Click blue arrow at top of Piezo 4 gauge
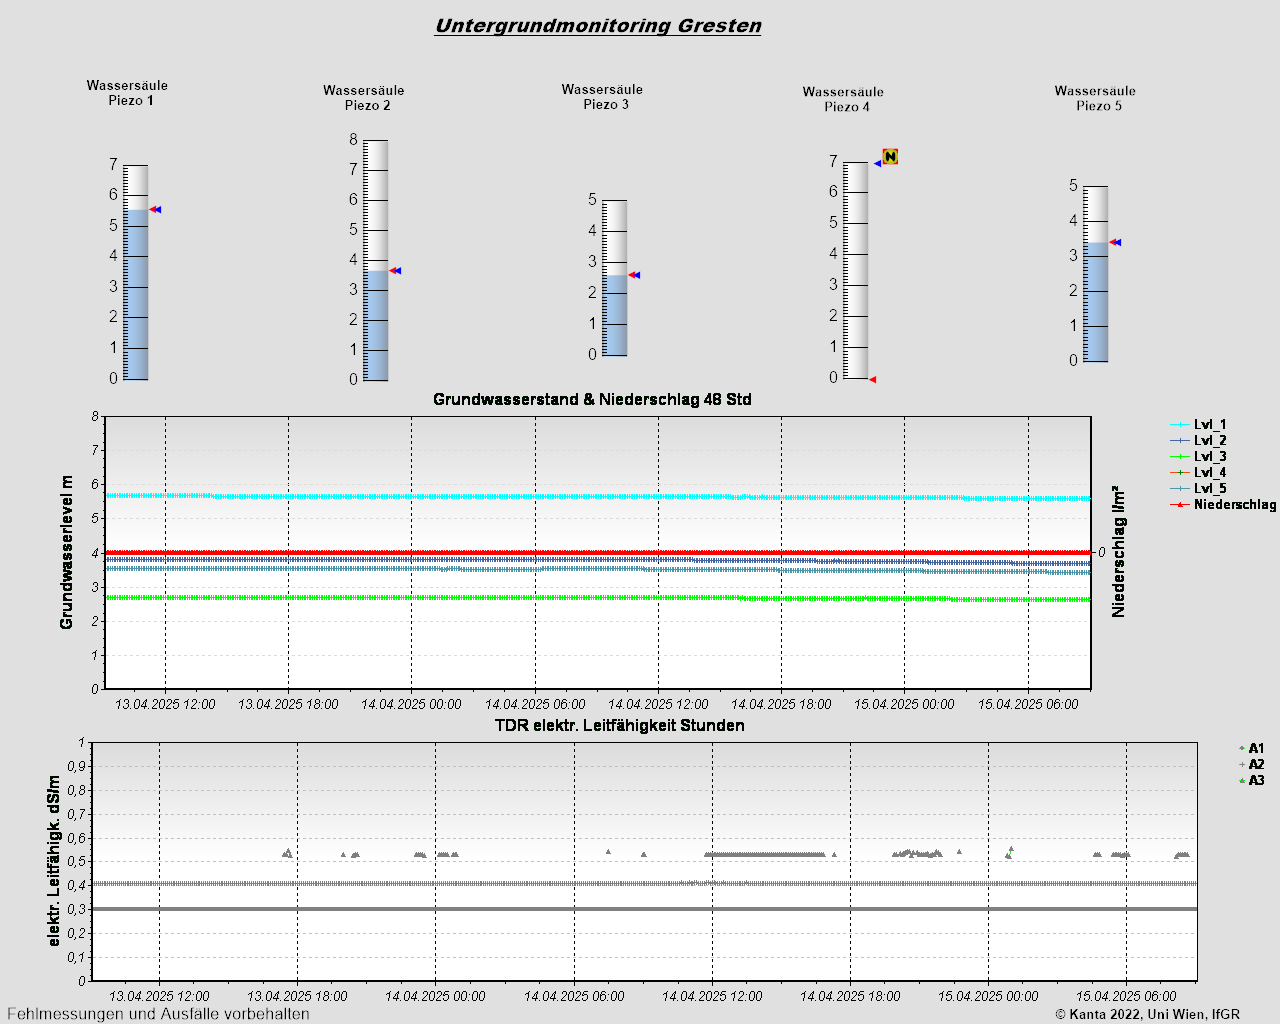The image size is (1280, 1024). 877,163
